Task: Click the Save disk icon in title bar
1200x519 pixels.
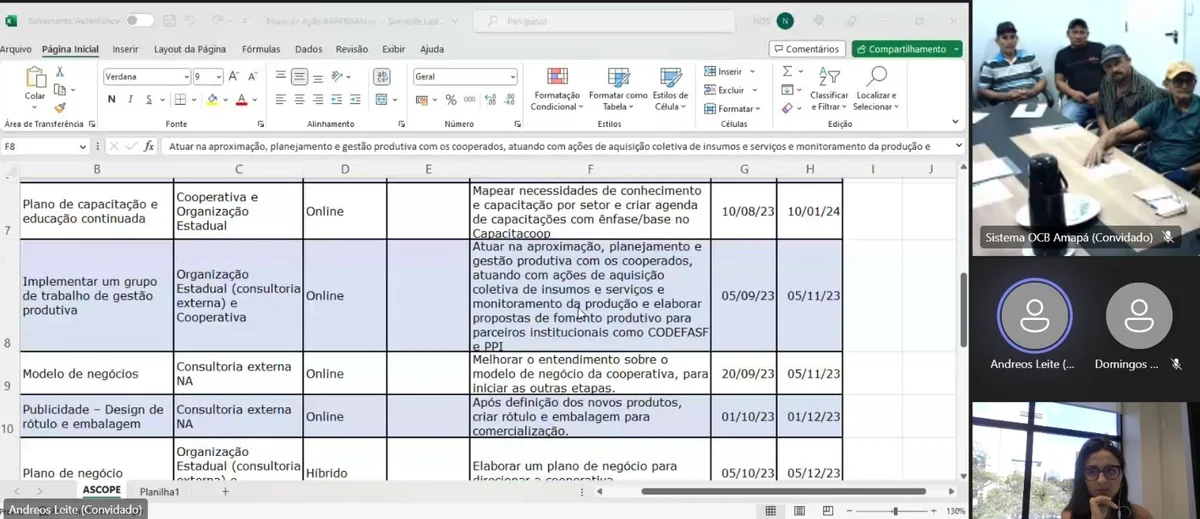Action: [170, 20]
